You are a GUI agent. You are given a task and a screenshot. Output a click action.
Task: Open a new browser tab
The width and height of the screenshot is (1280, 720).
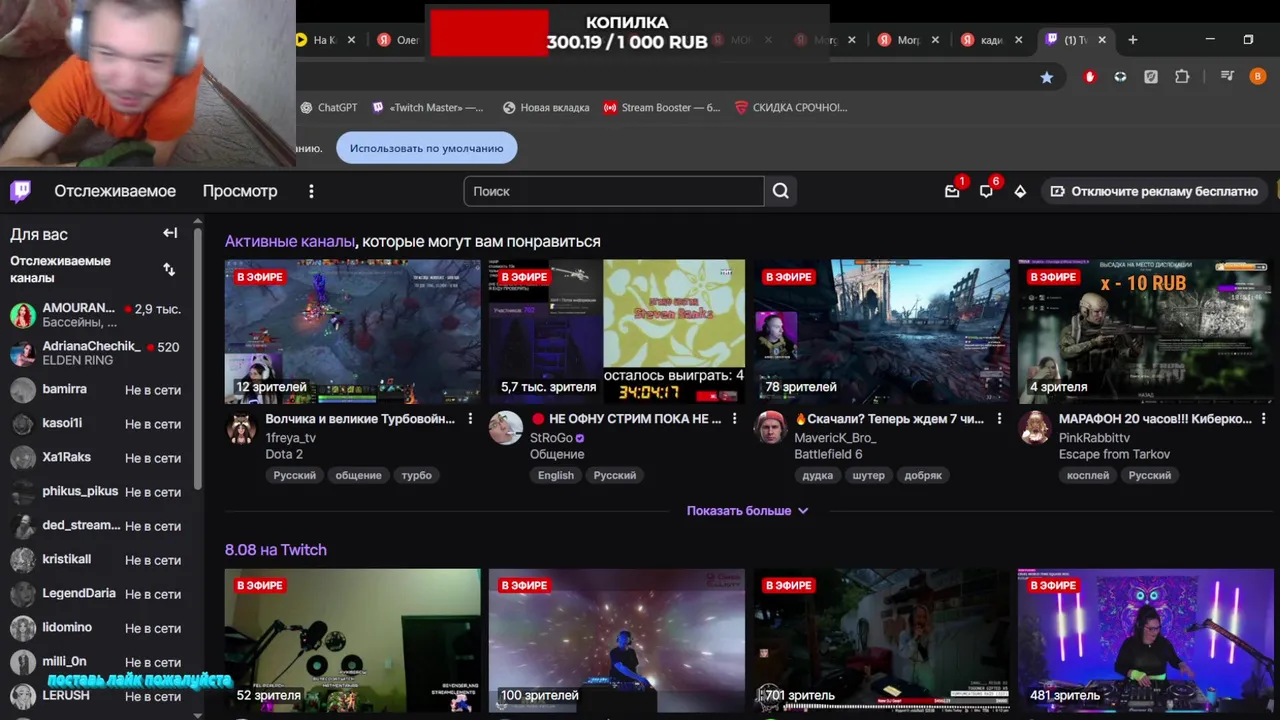[x=1133, y=40]
